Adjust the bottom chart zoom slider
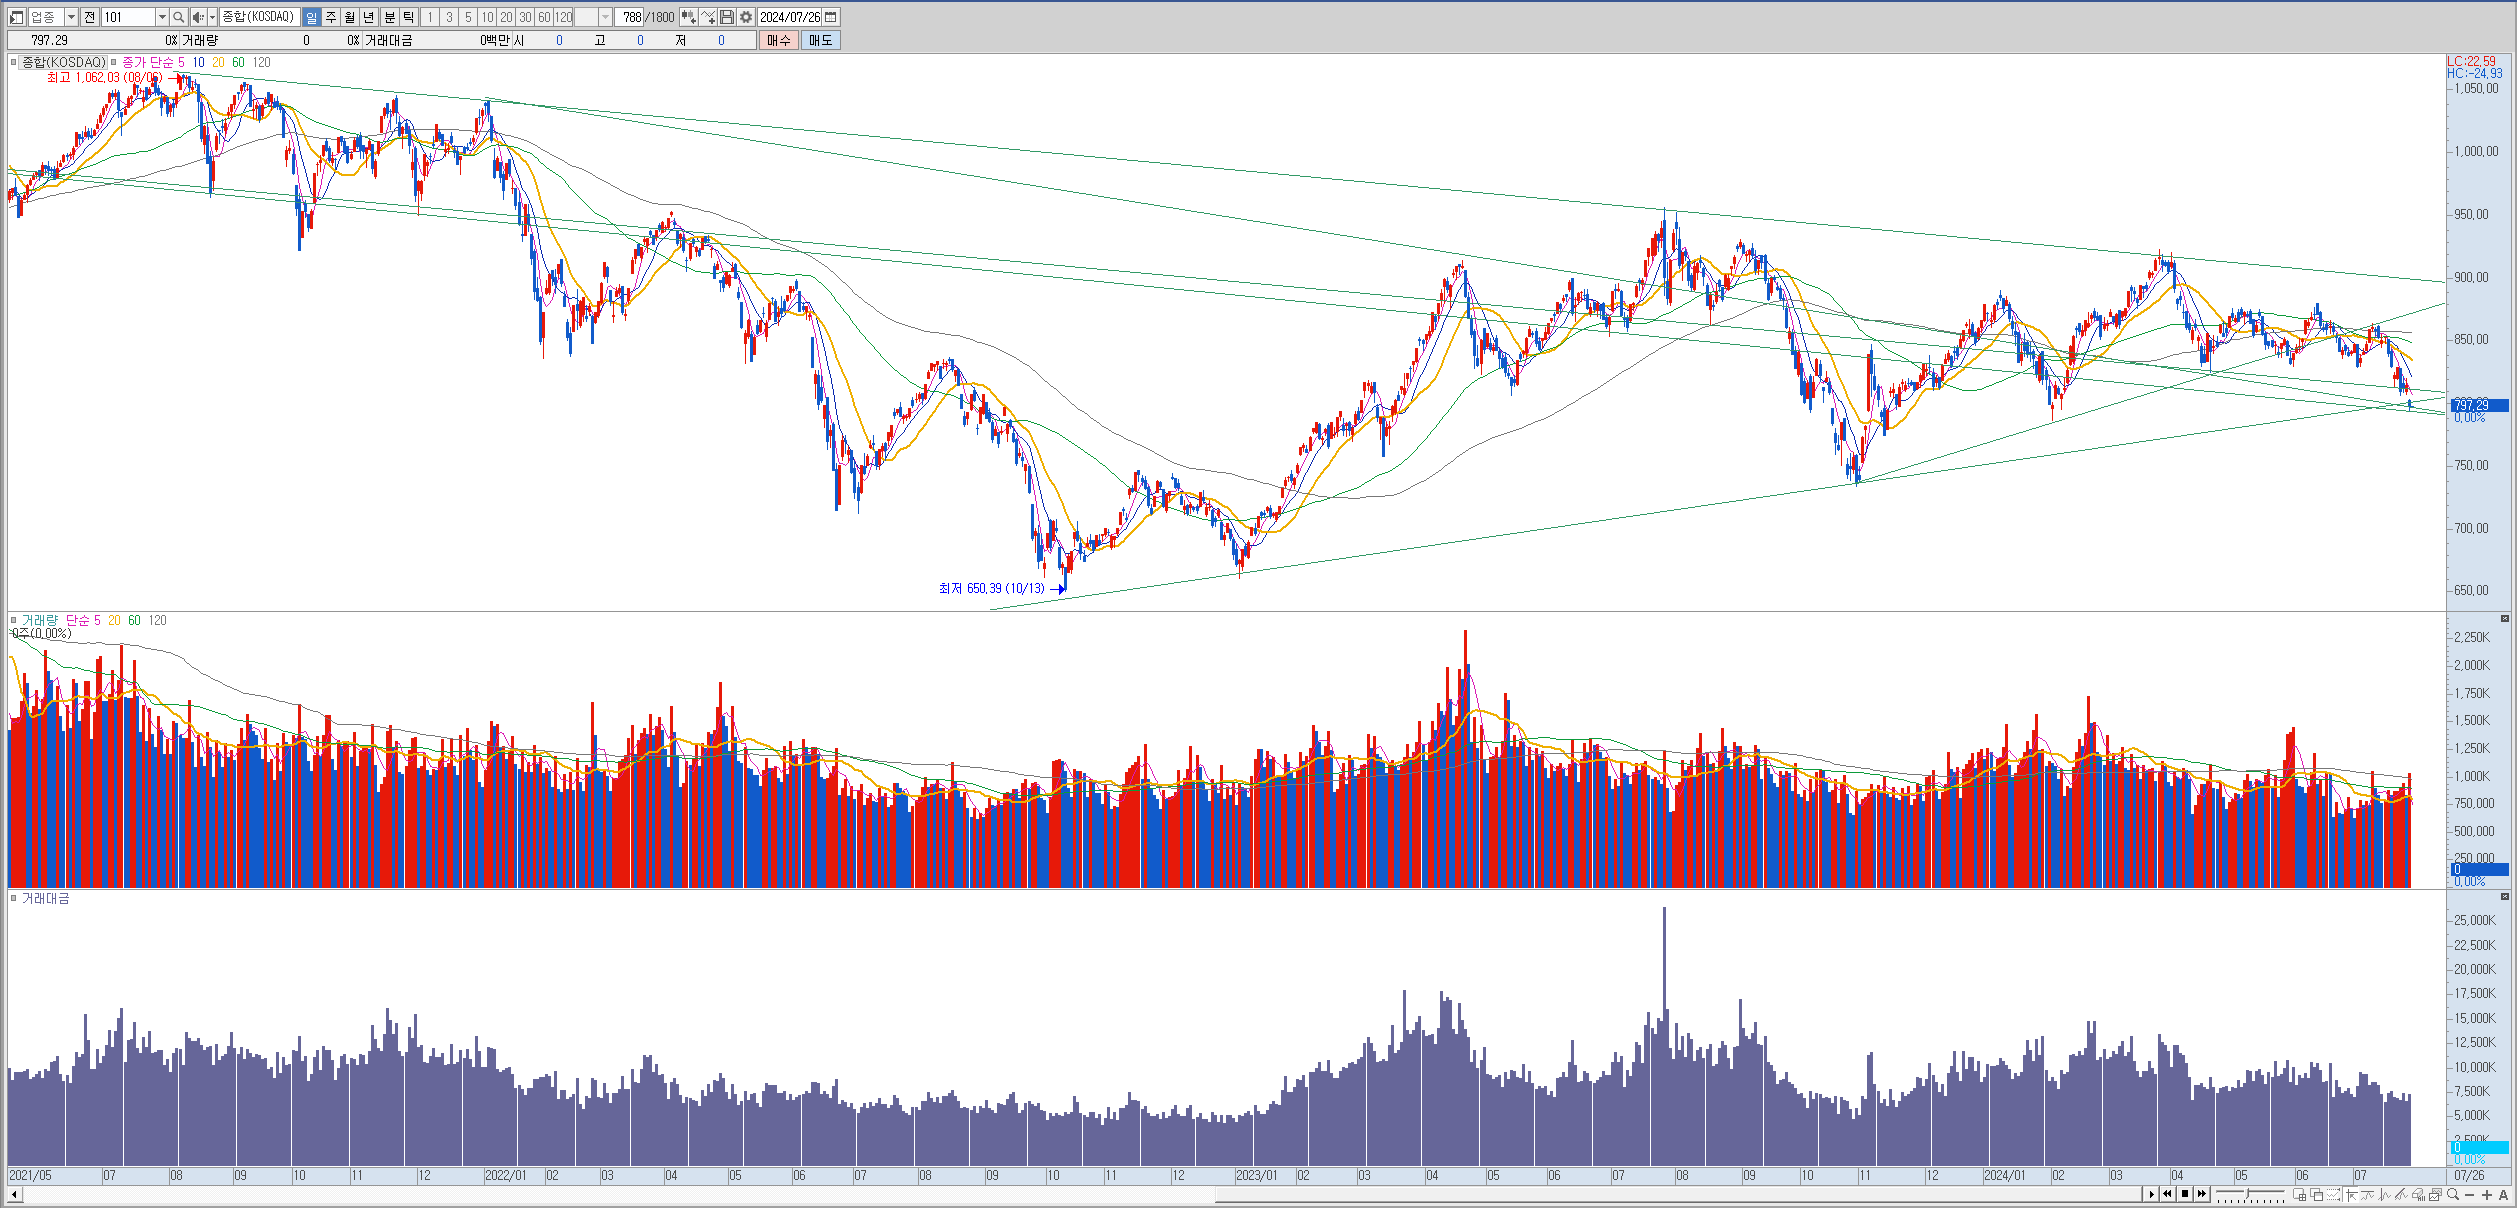 click(2247, 1193)
